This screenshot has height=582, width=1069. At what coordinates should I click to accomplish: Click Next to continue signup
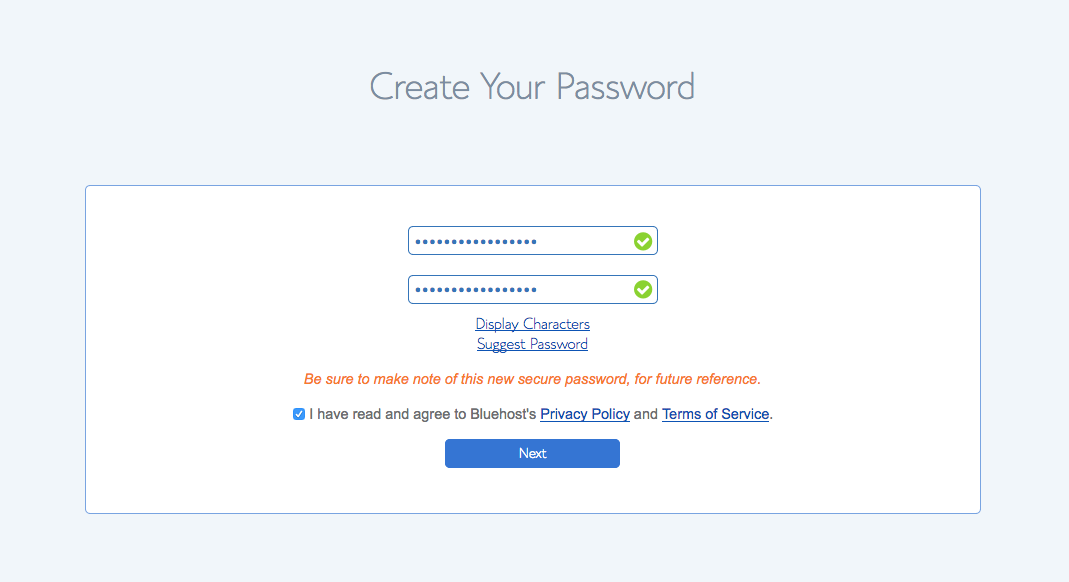[x=532, y=453]
